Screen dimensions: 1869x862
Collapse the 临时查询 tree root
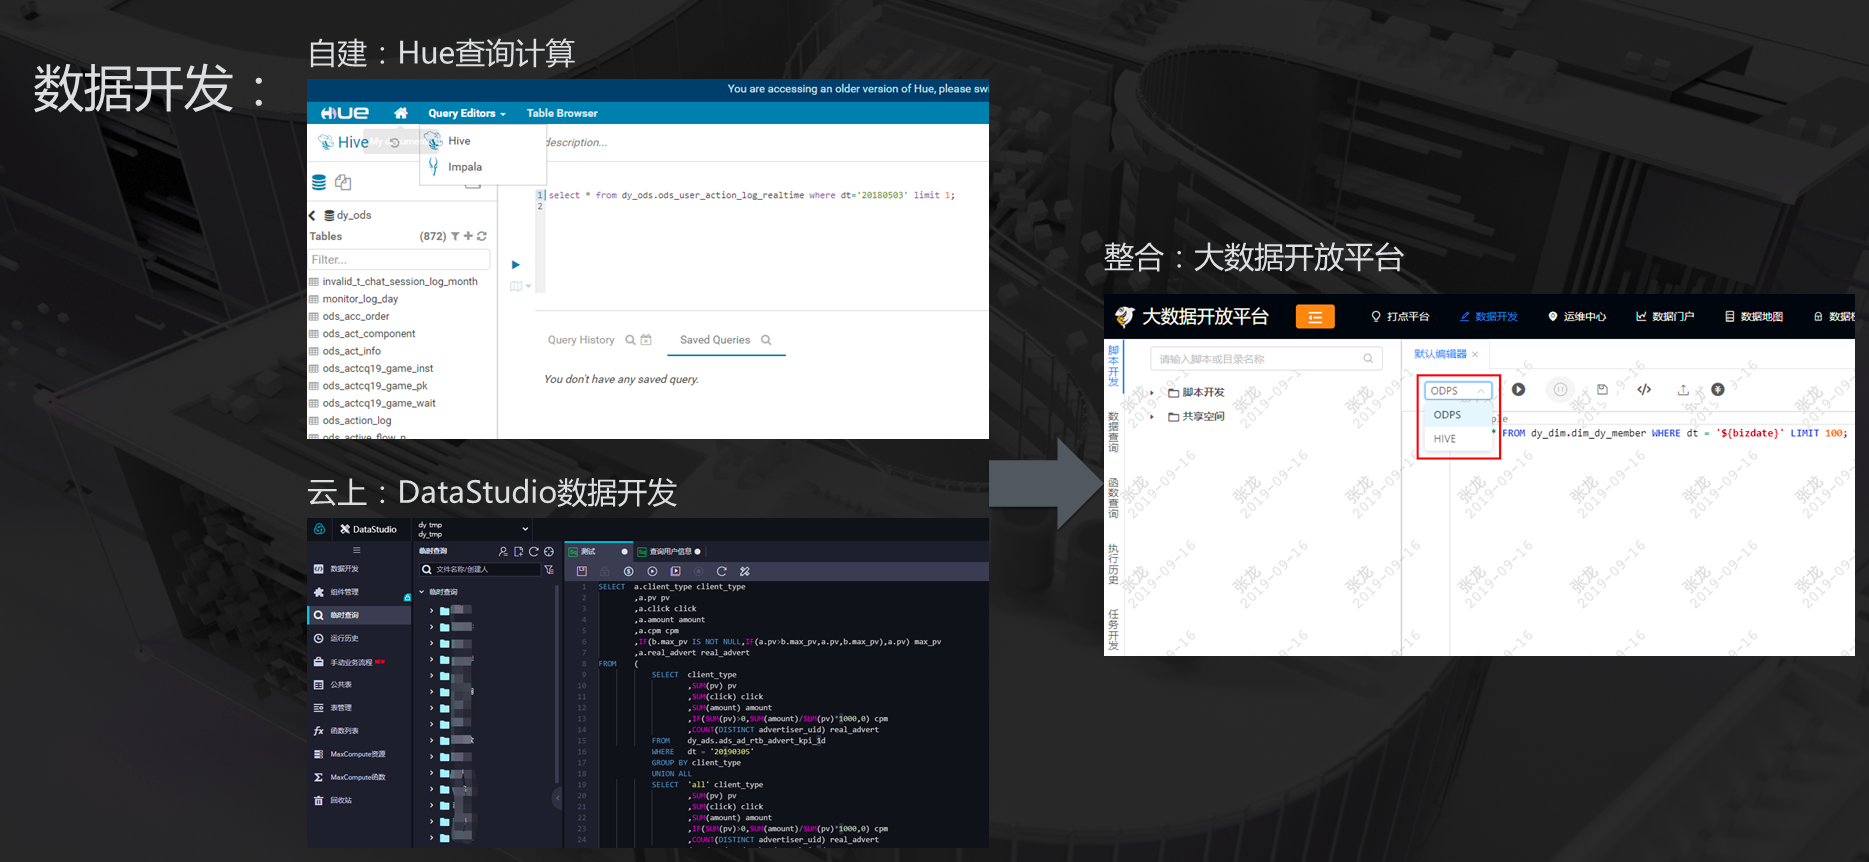pos(422,592)
